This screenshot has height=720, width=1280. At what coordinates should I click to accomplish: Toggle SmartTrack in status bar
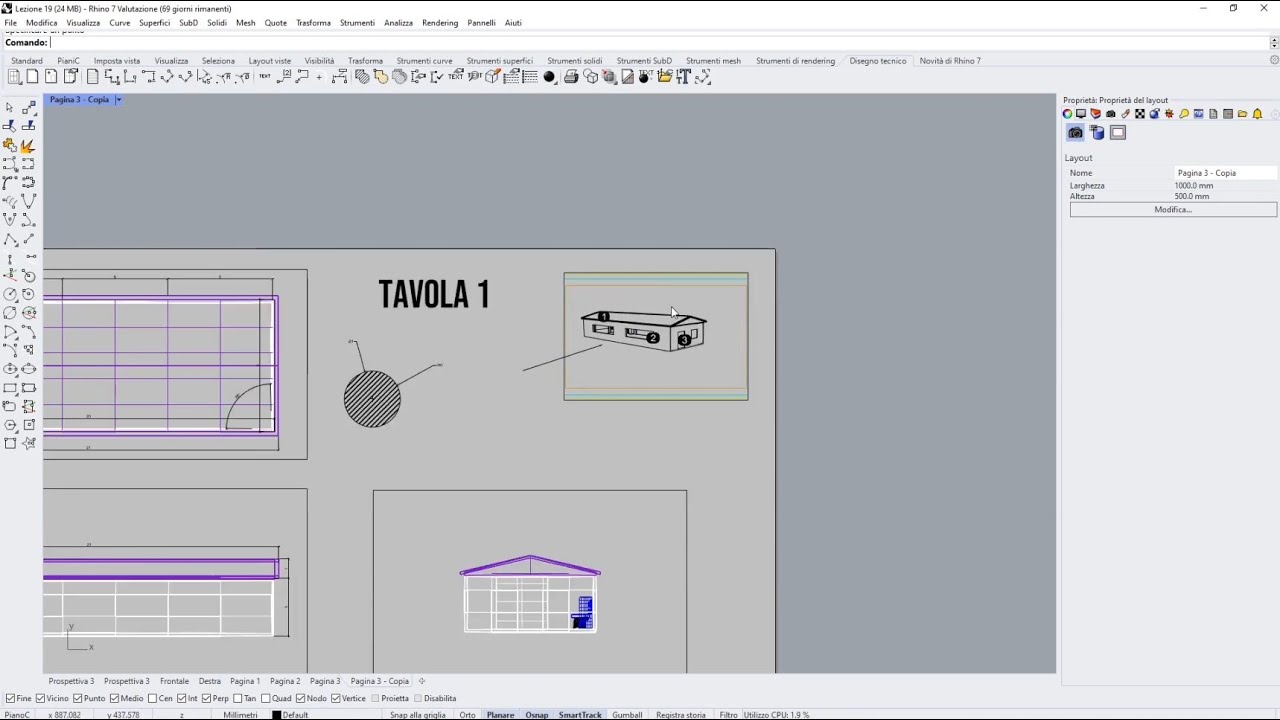pyautogui.click(x=580, y=715)
